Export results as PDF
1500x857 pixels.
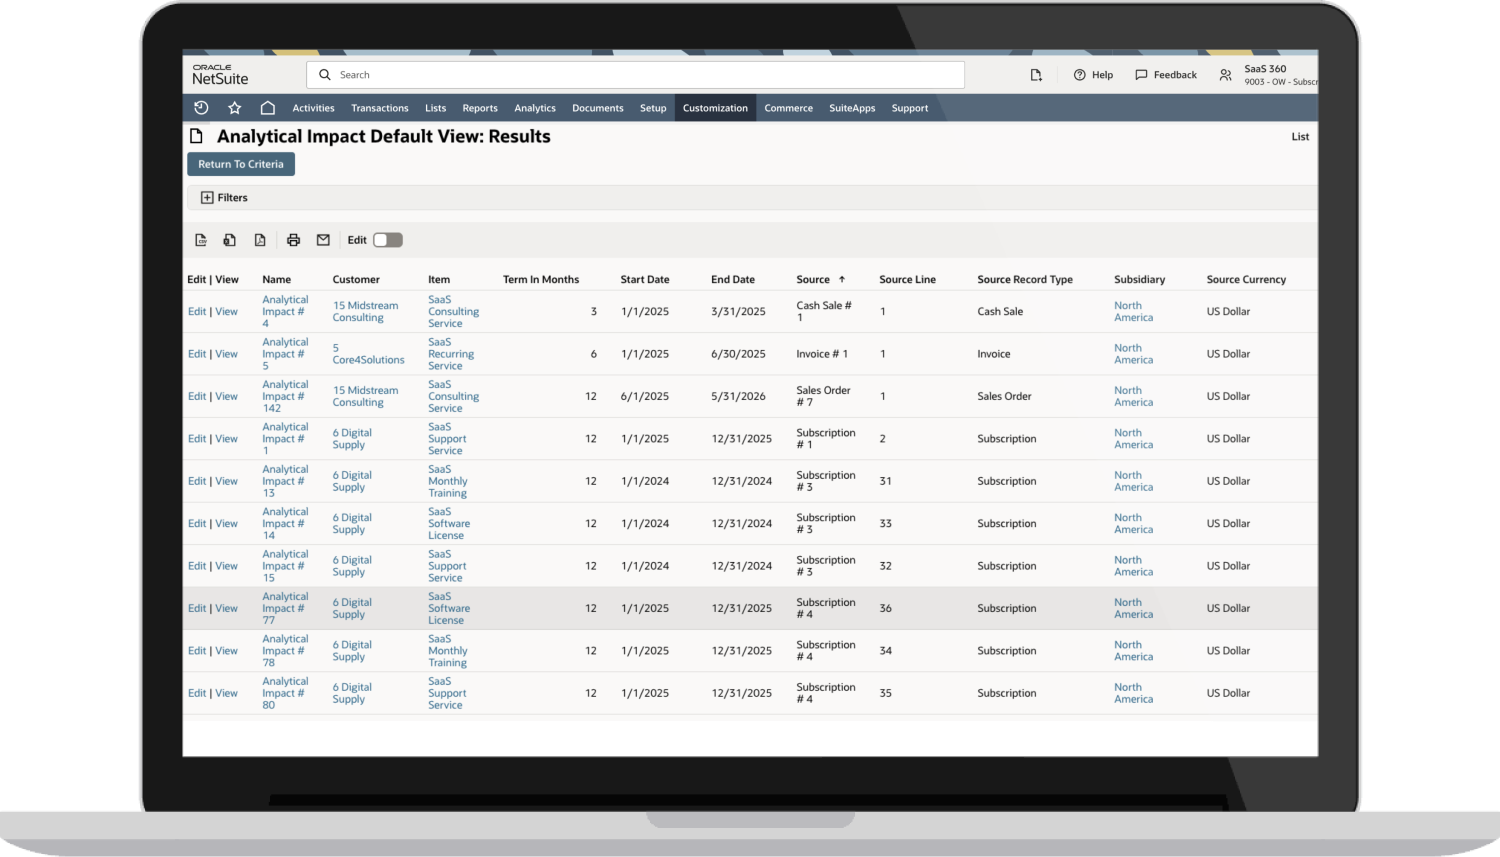[x=260, y=240]
